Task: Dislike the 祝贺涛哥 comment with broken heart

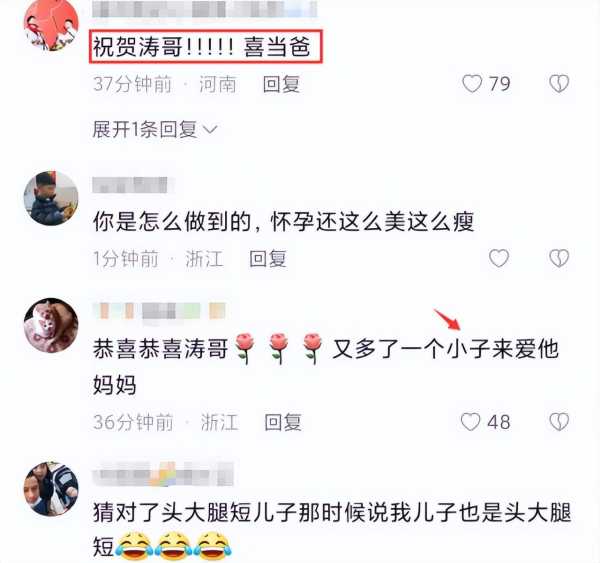Action: pyautogui.click(x=559, y=83)
